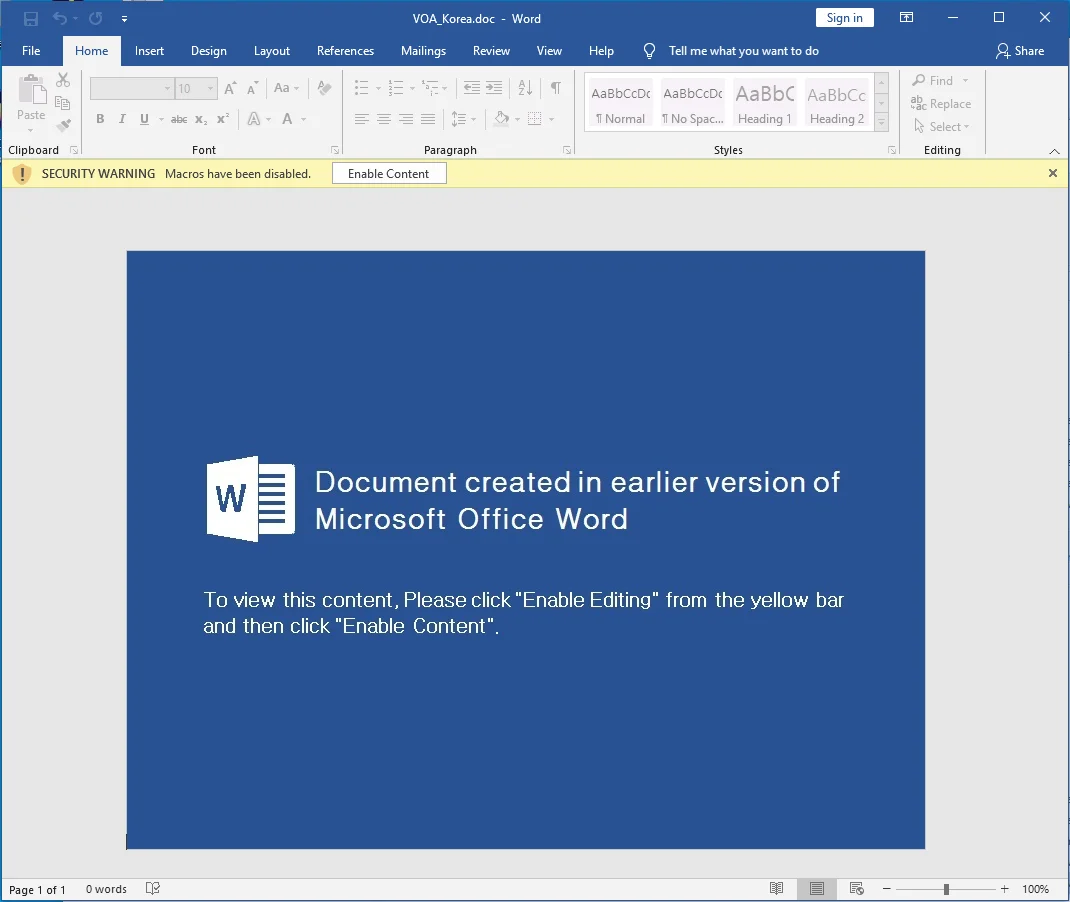Click the Justify alignment icon
The width and height of the screenshot is (1070, 902).
pyautogui.click(x=428, y=119)
